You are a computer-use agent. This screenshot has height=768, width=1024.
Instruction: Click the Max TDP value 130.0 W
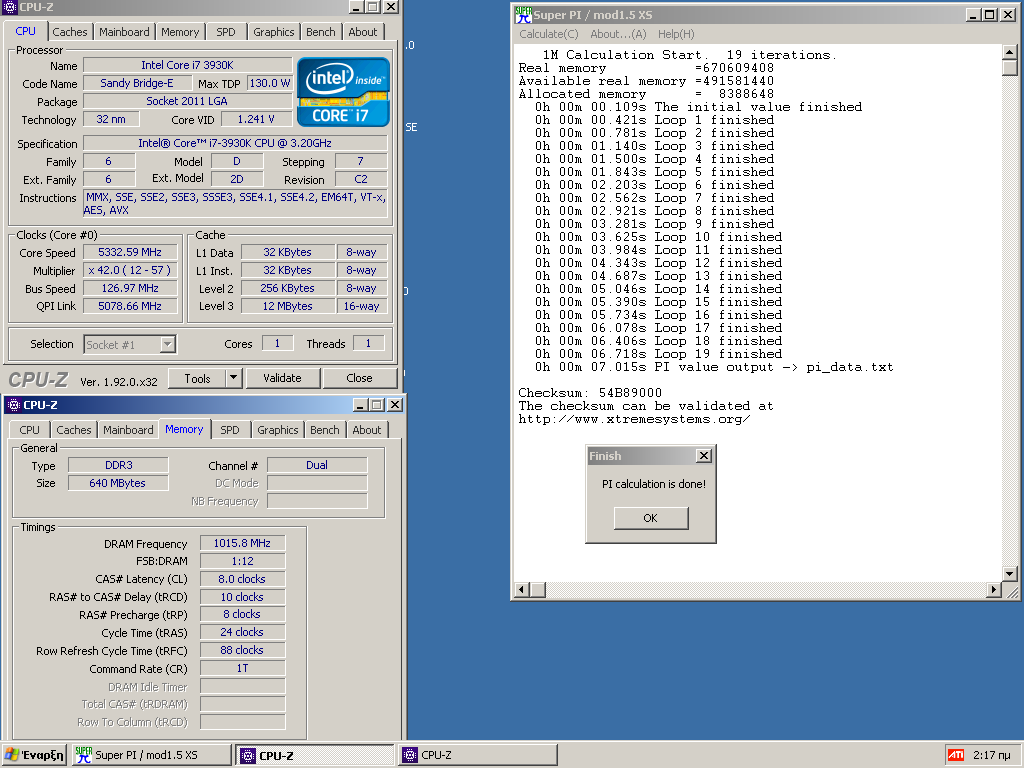(270, 83)
